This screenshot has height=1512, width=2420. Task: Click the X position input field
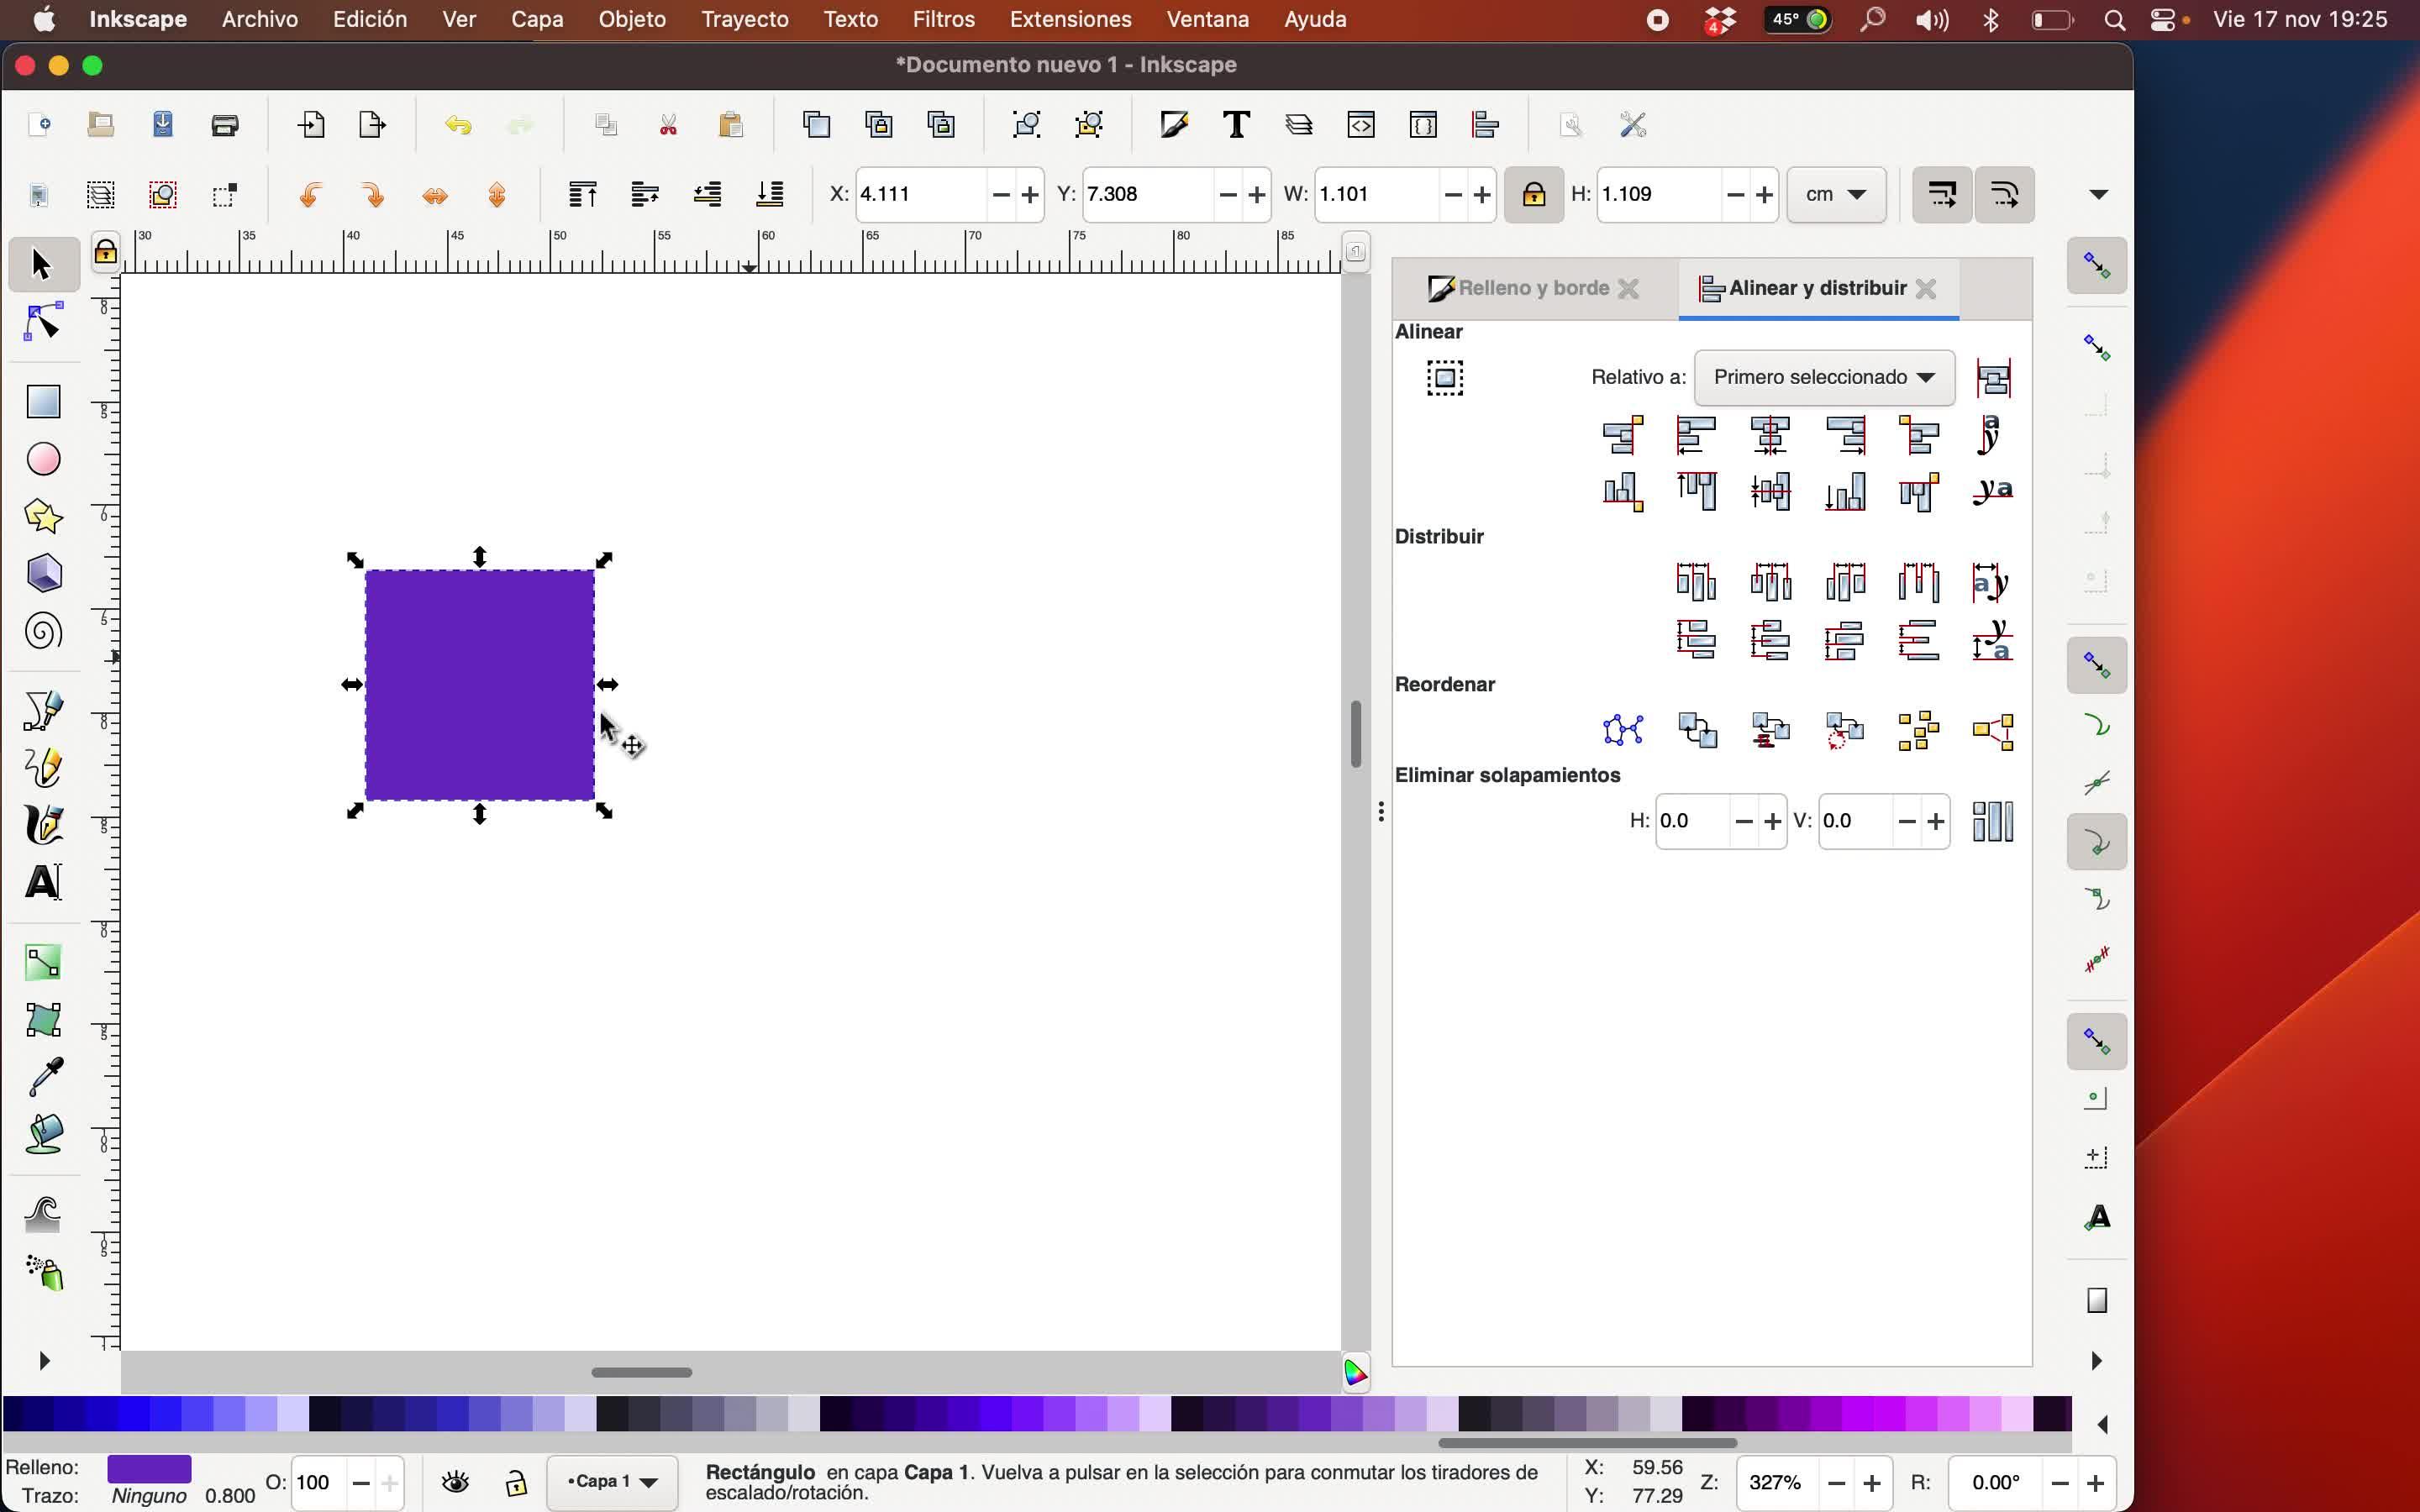click(920, 195)
